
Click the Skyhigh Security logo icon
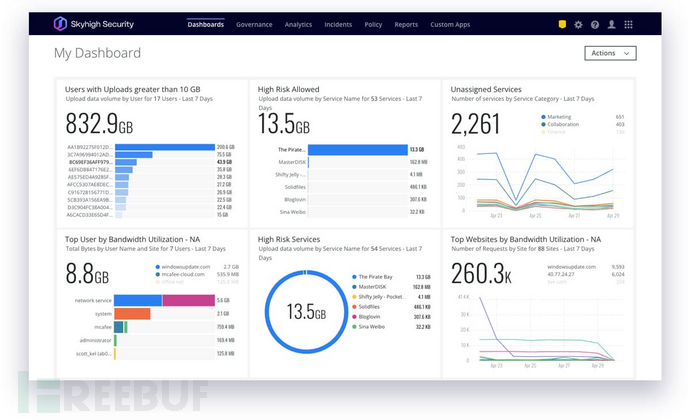tap(65, 23)
